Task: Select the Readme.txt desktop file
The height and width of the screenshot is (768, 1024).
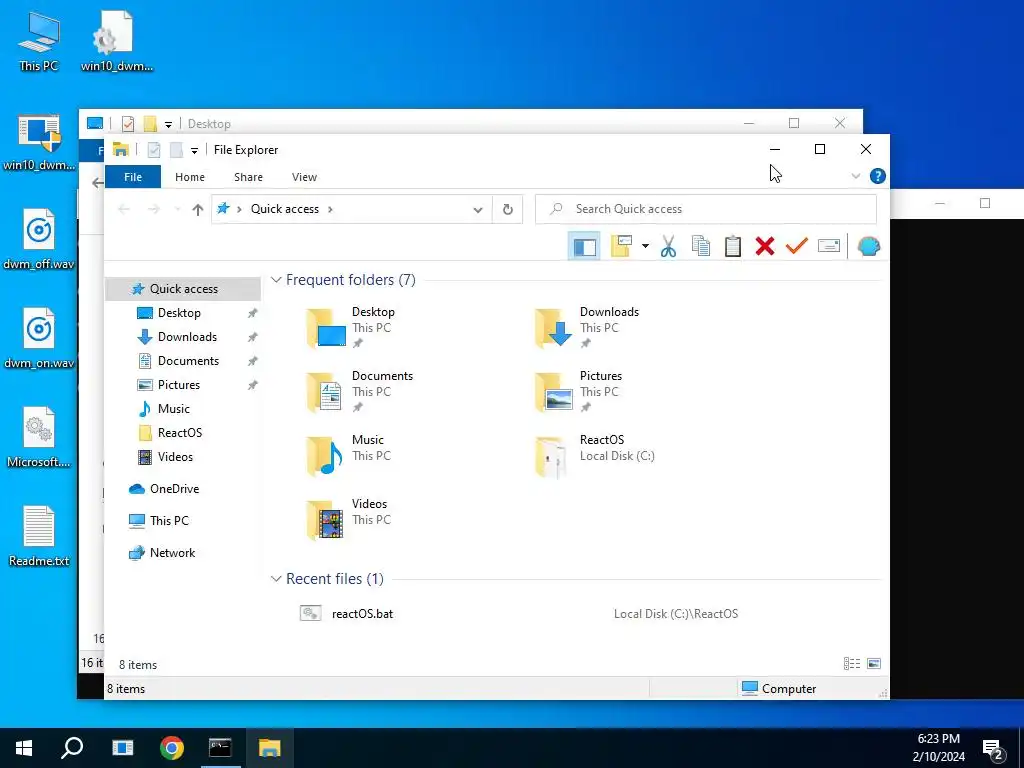Action: point(39,536)
